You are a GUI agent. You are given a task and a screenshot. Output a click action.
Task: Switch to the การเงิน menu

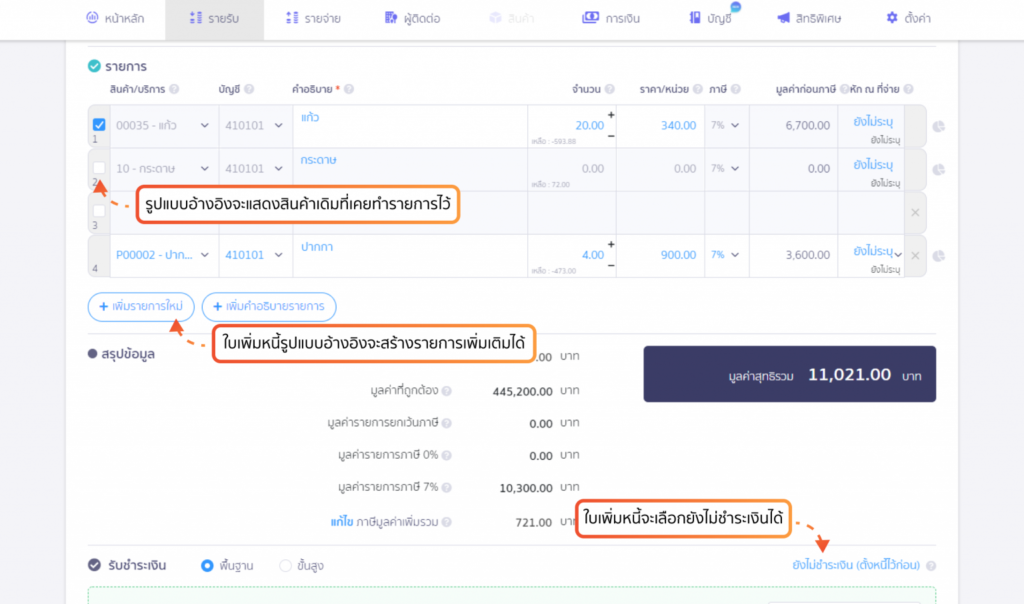[611, 18]
